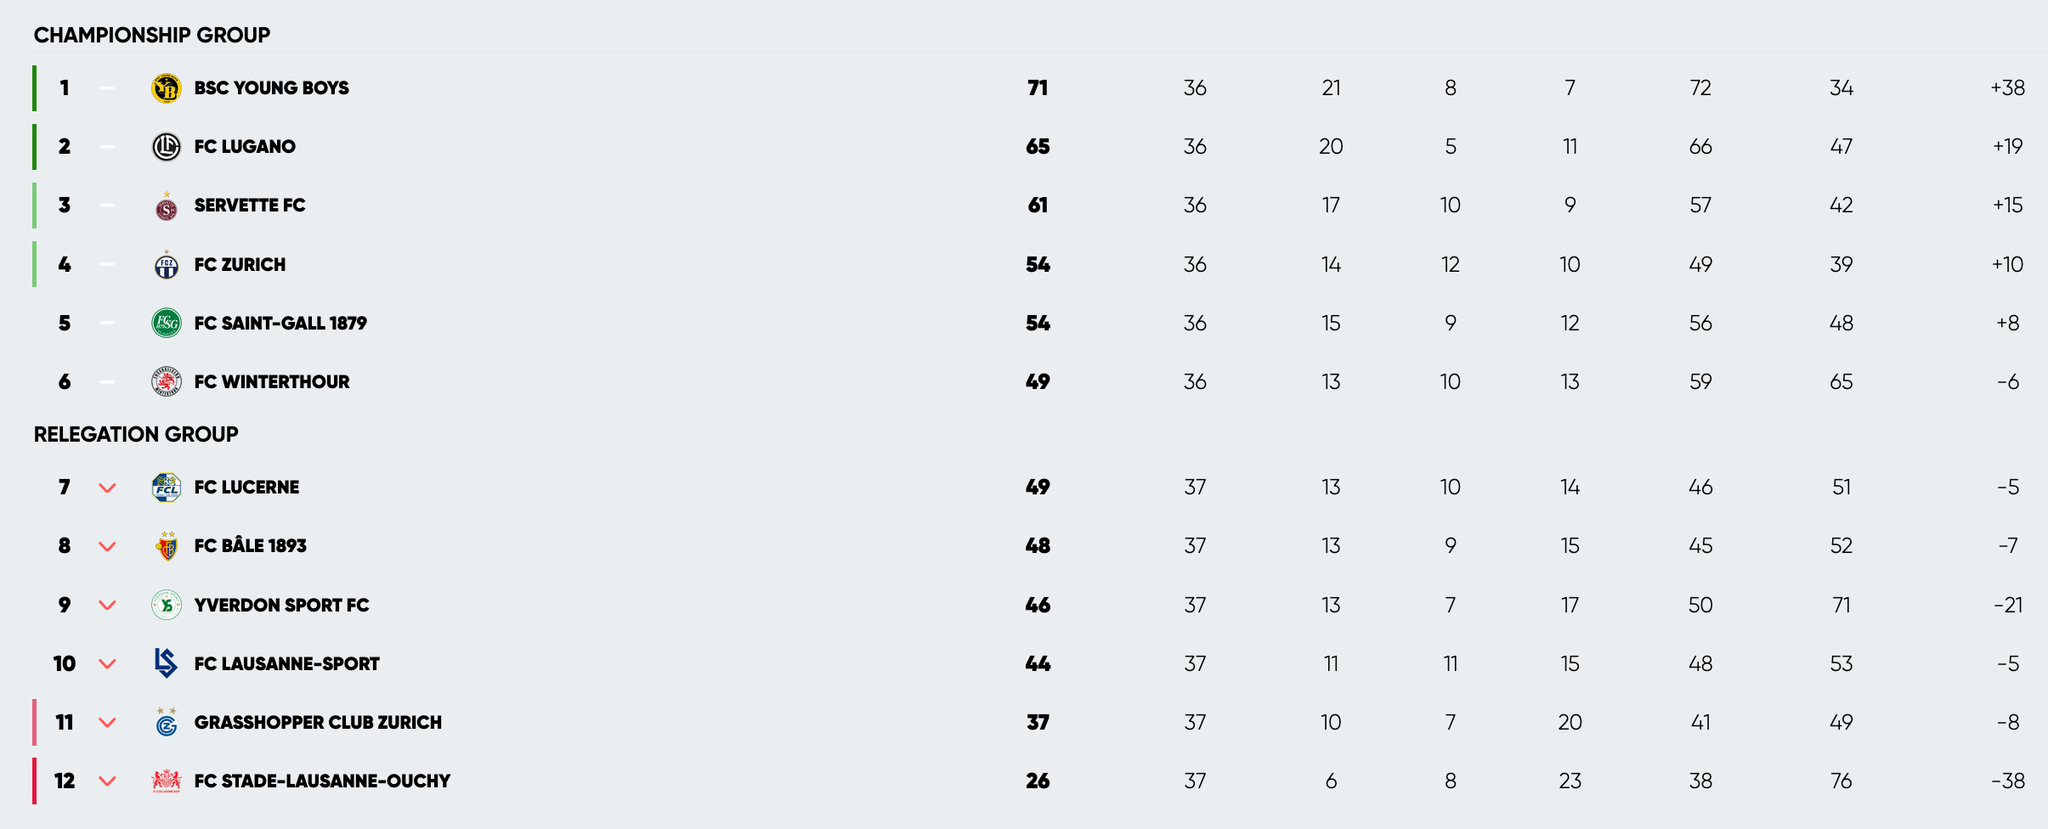
Task: Click the Grasshopper Club Zurich crest
Action: coord(166,722)
